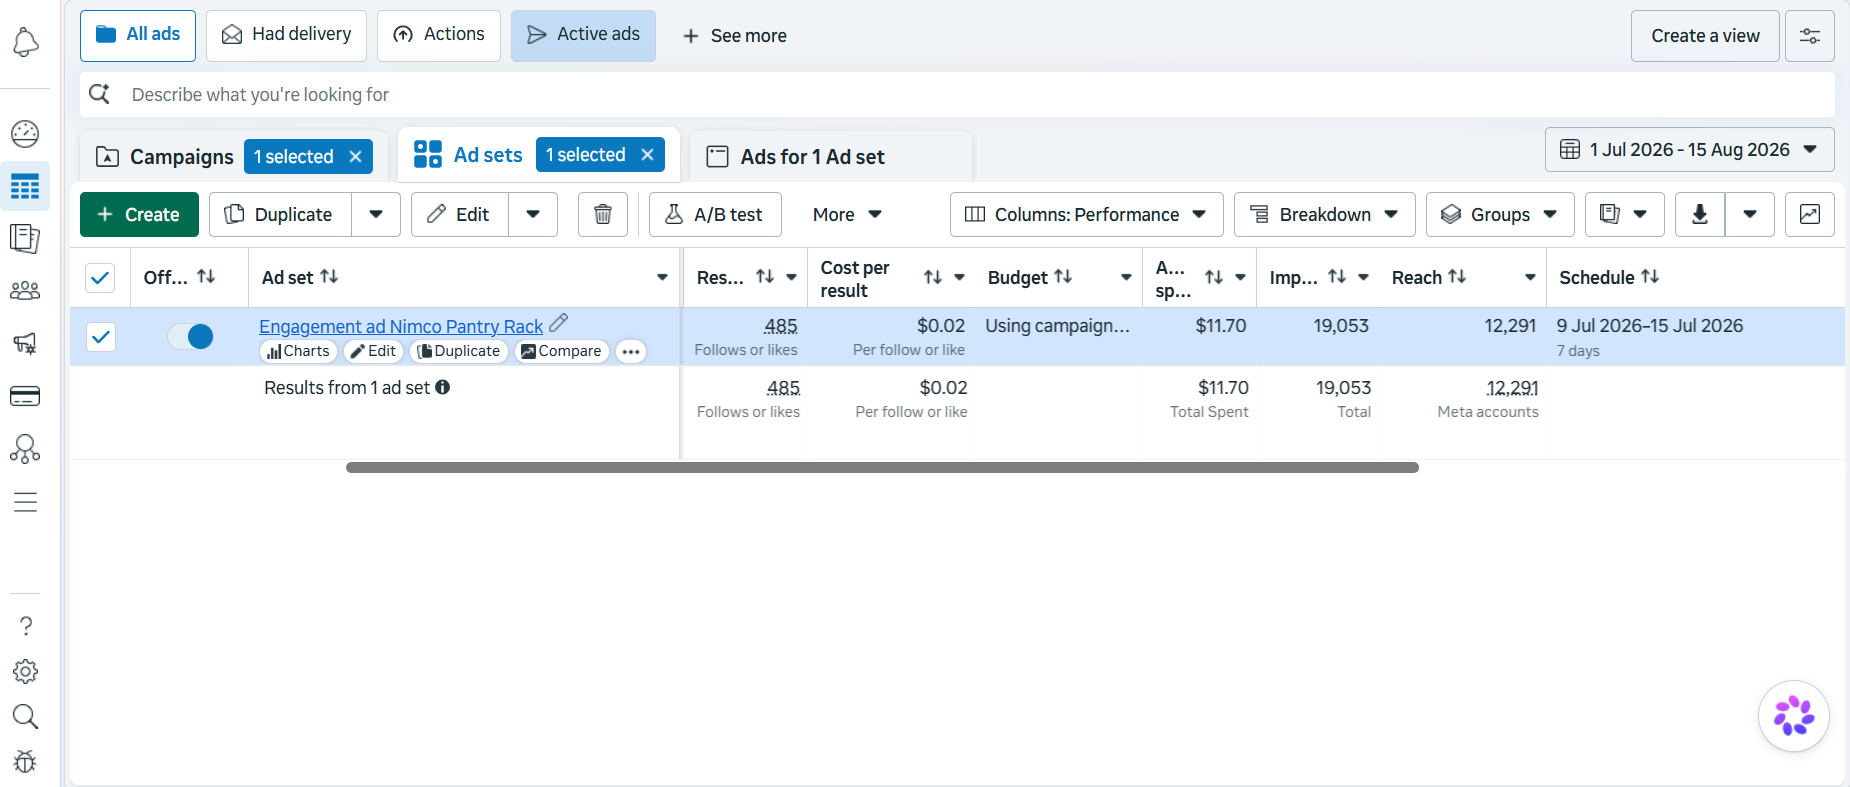
Task: Click Compare under the ad set name
Action: (561, 351)
